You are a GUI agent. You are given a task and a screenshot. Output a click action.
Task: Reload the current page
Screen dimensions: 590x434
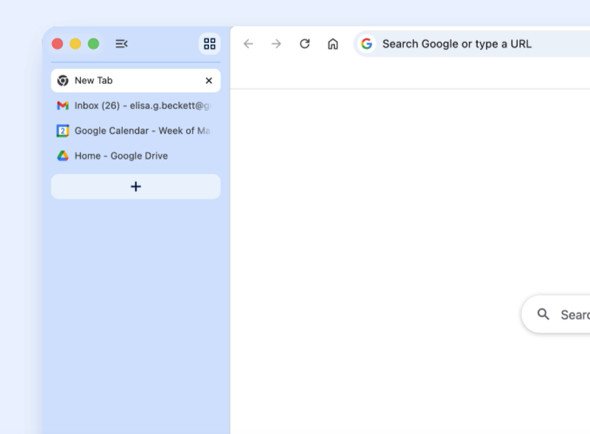pos(305,44)
